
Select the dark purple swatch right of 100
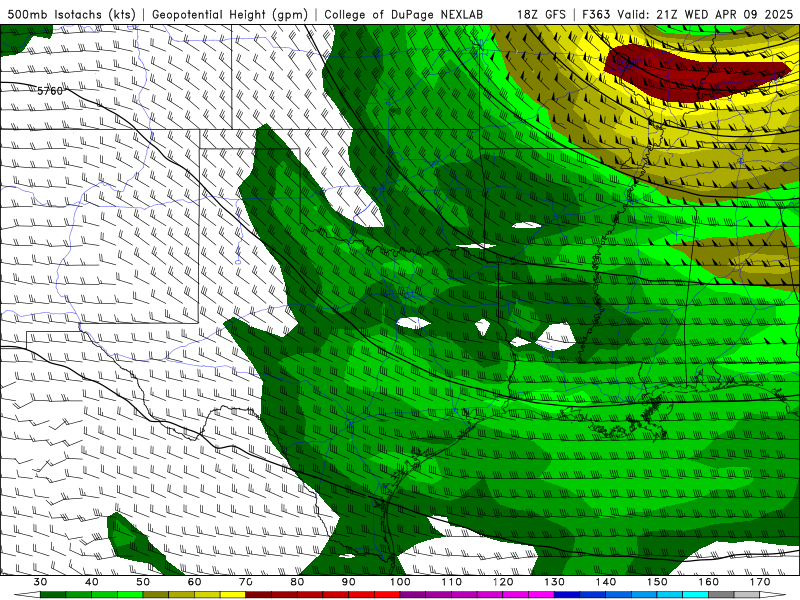pyautogui.click(x=413, y=595)
